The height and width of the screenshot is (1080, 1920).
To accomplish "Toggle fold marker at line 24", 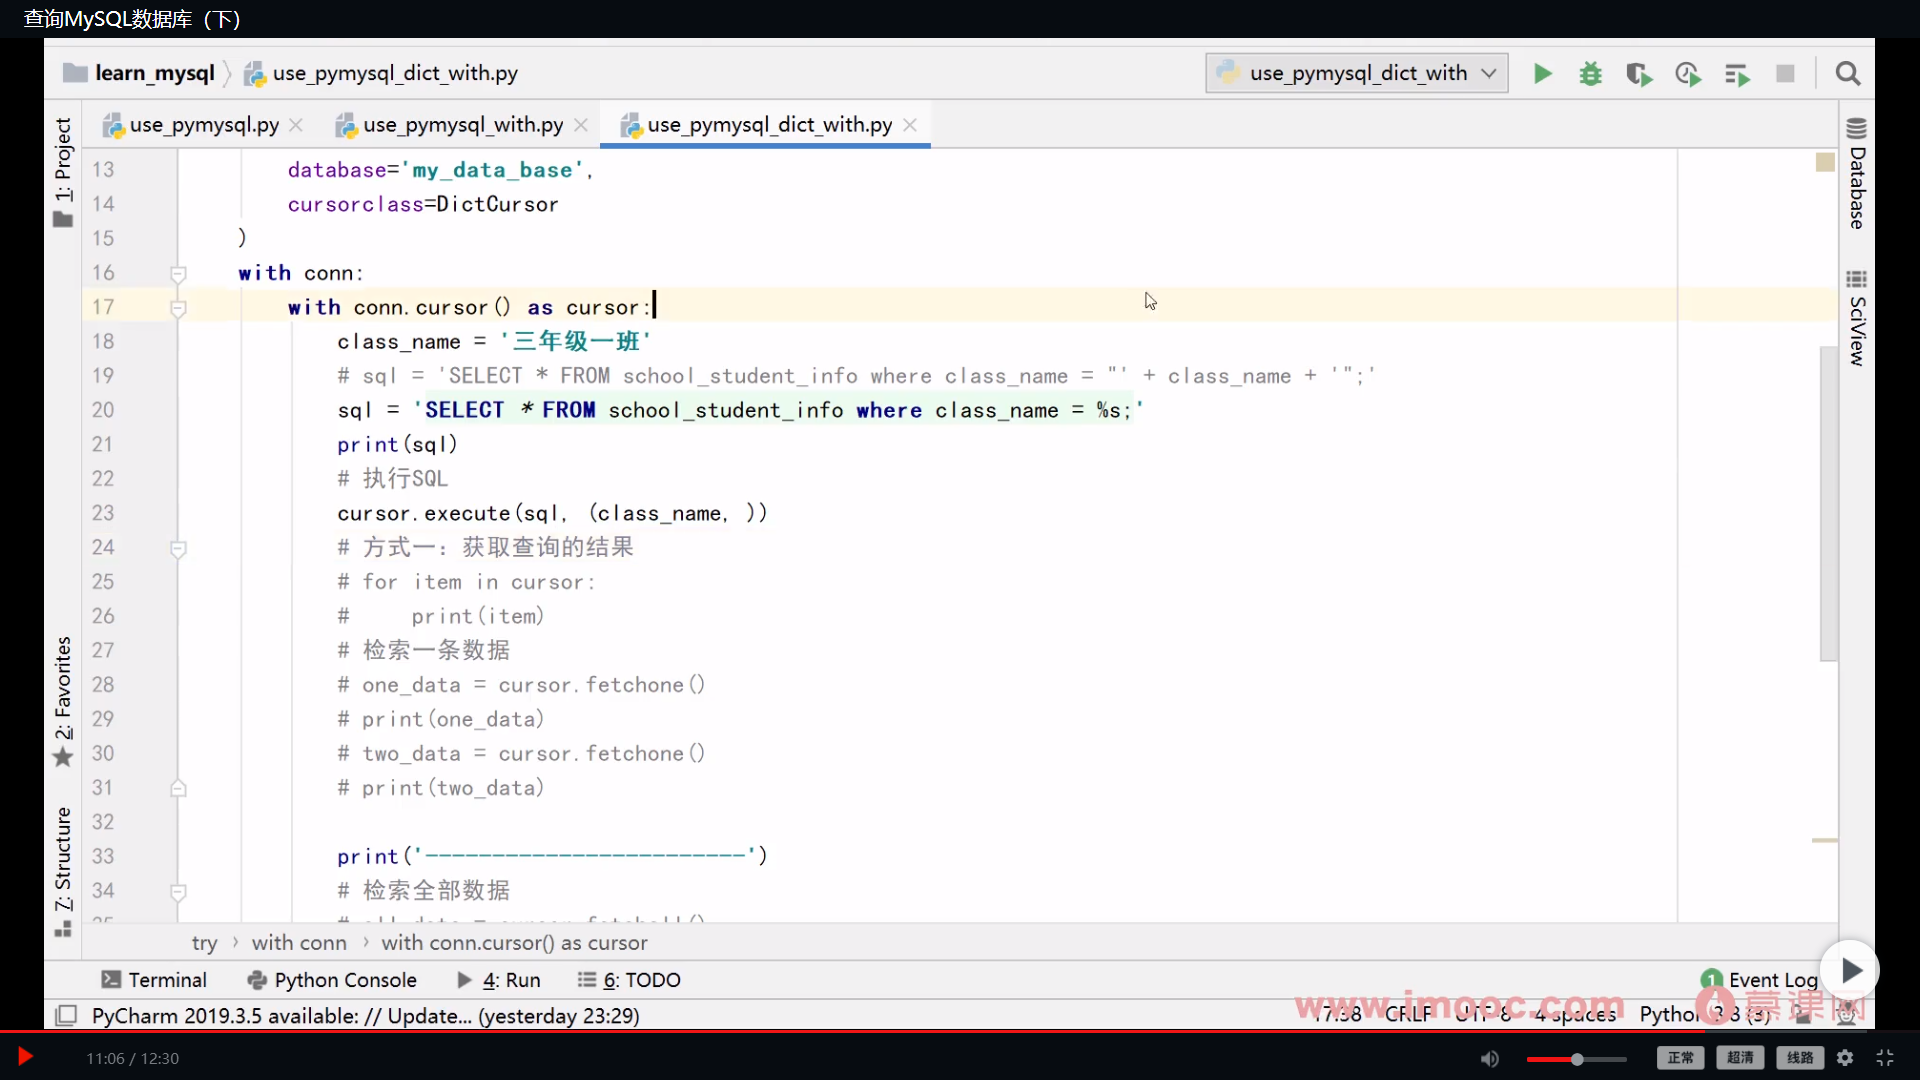I will (178, 548).
